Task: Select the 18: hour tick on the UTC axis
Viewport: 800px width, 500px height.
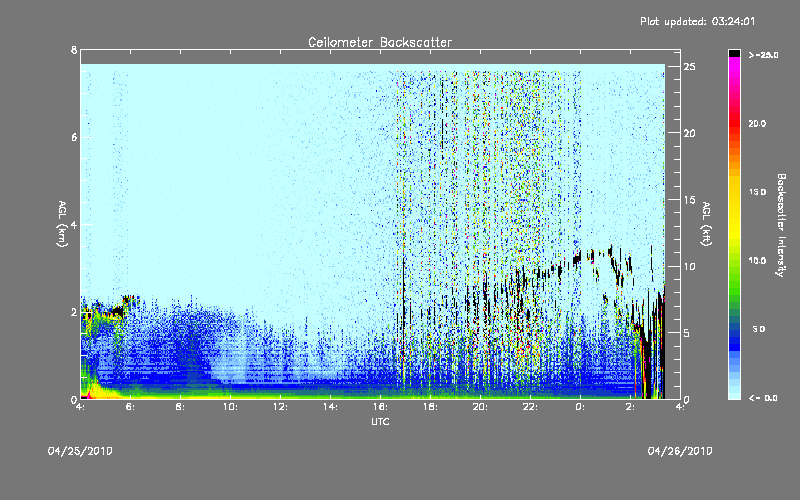Action: pyautogui.click(x=431, y=407)
